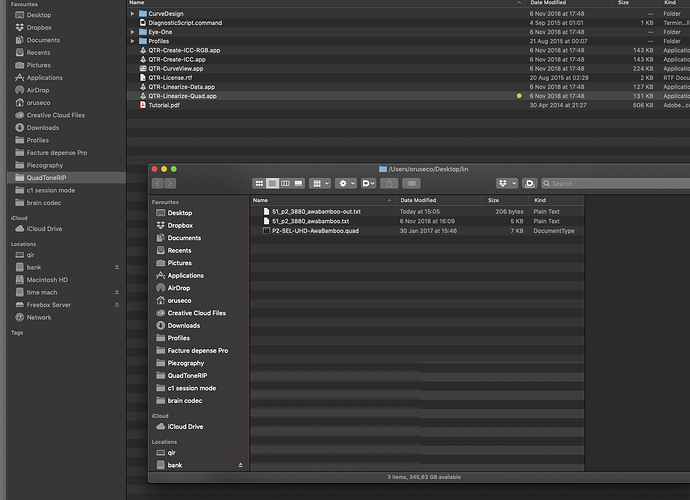690x500 pixels.
Task: Open the Dropbox toolbar dropdown
Action: (507, 184)
